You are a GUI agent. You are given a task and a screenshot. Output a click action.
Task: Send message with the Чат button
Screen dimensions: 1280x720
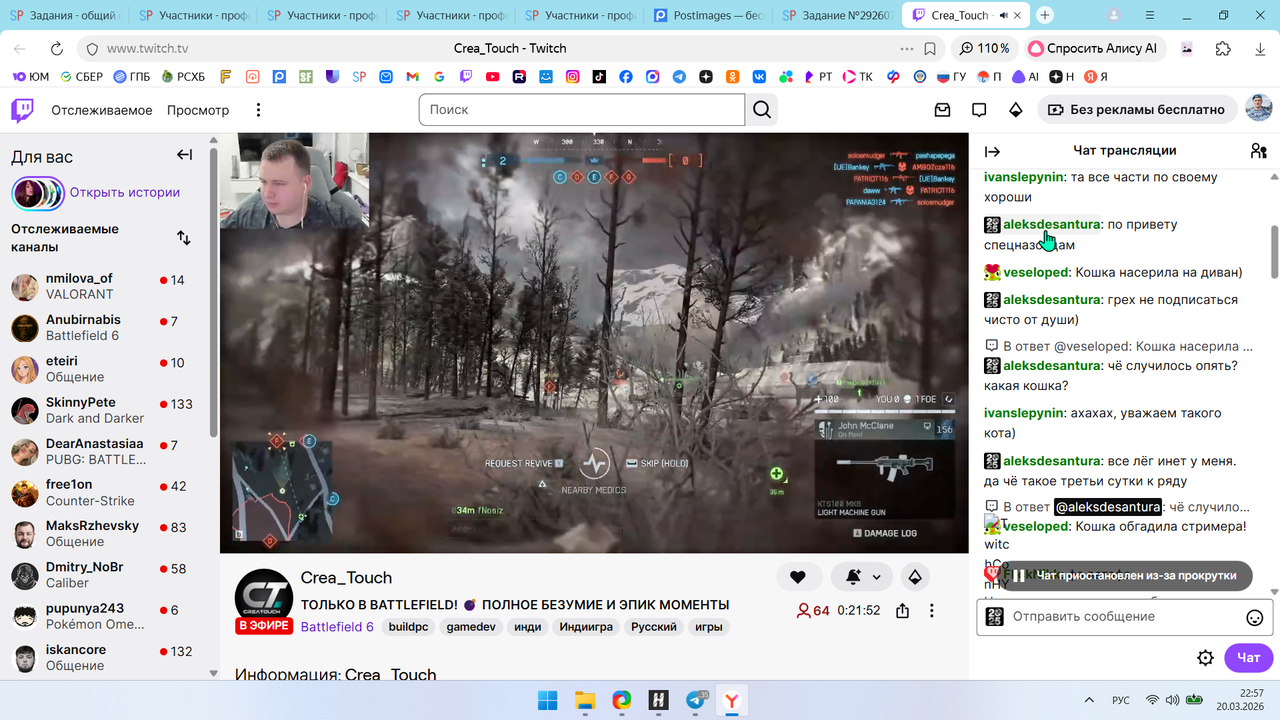tap(1248, 657)
